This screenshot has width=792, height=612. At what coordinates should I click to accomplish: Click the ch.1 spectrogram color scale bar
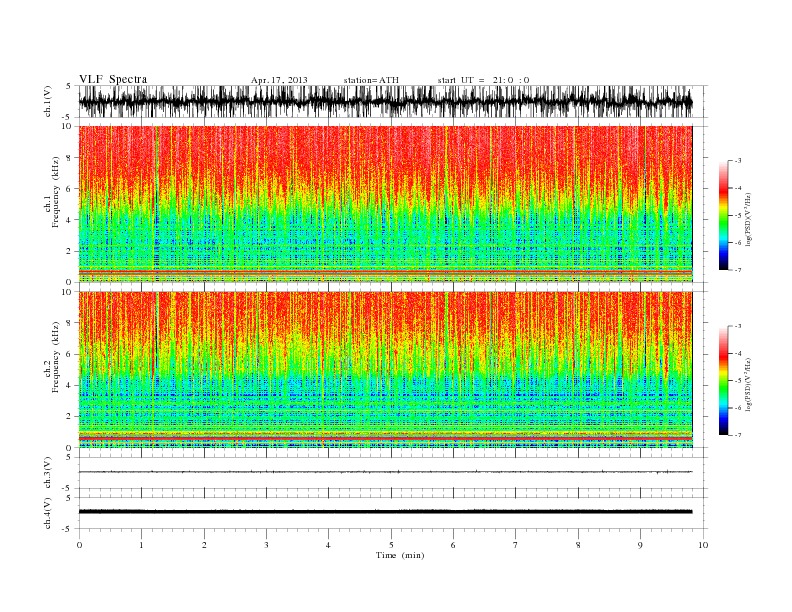click(724, 215)
